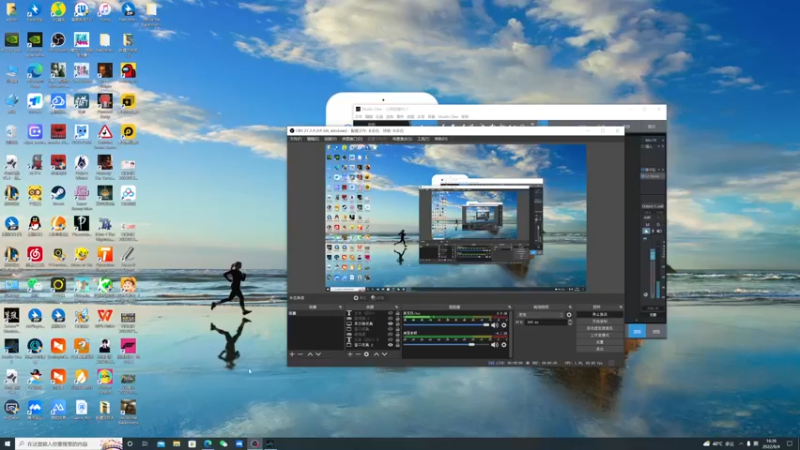Open OBS 场景集合 (Scene Collection) menu
Viewport: 800px width, 450px height.
pyautogui.click(x=402, y=139)
